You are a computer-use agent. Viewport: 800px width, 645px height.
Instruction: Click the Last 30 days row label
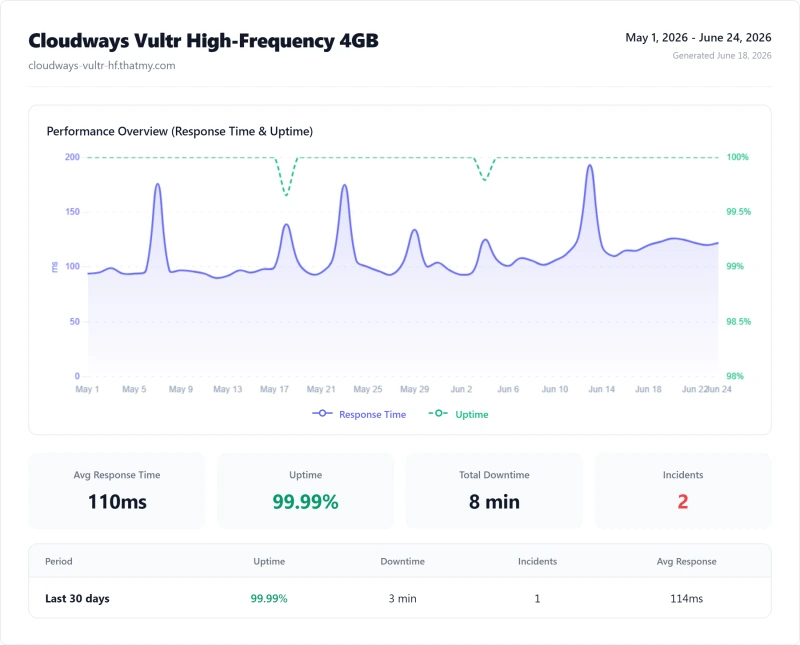(77, 599)
